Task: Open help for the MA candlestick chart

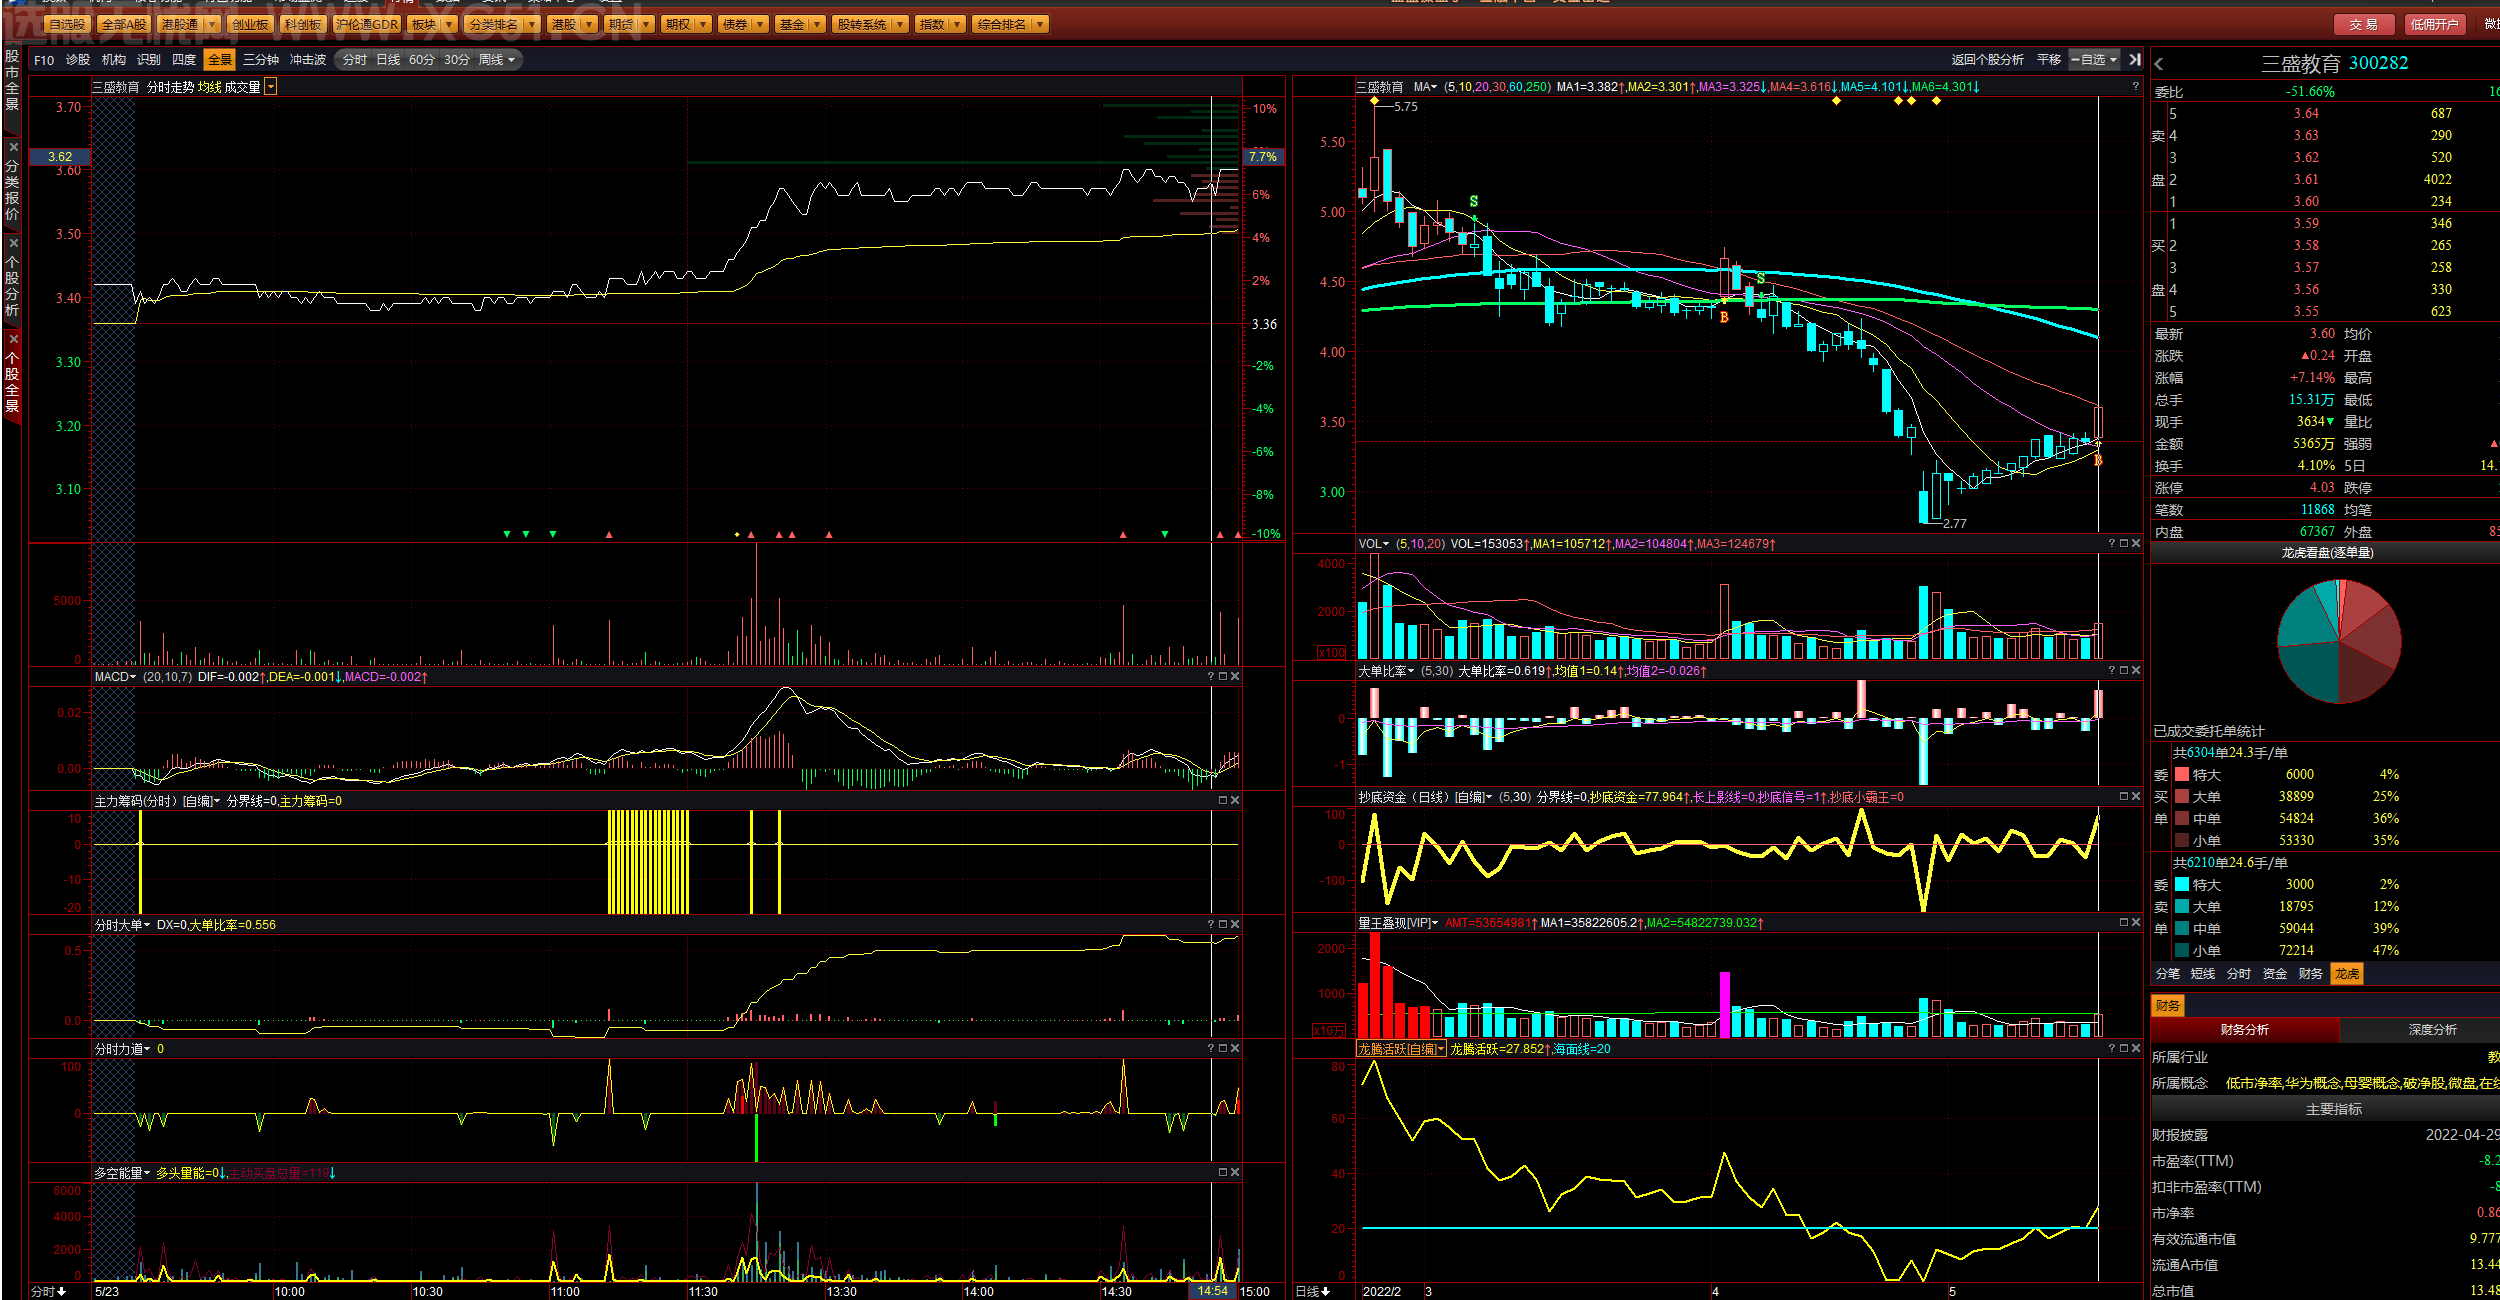Action: point(2135,87)
